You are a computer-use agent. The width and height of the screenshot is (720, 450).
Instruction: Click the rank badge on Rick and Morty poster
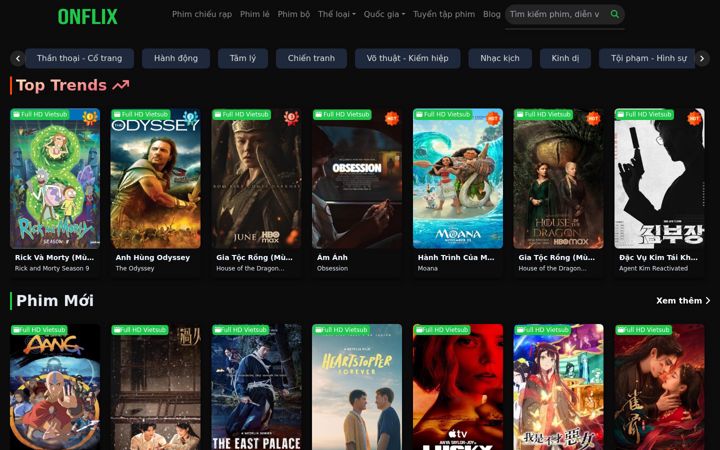pyautogui.click(x=90, y=118)
